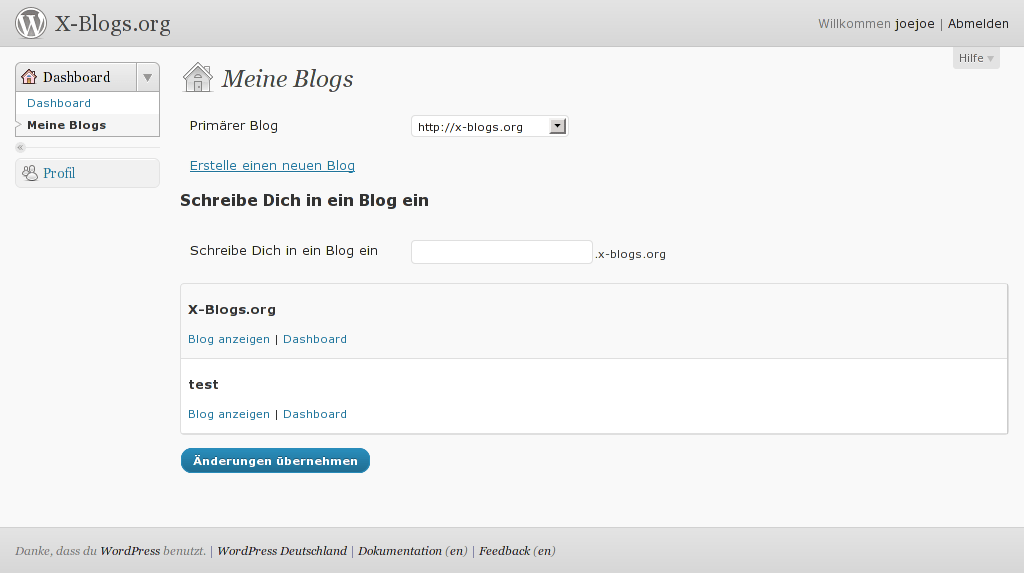Open Feedback (en) footer link
Image resolution: width=1024 pixels, height=573 pixels.
point(517,551)
